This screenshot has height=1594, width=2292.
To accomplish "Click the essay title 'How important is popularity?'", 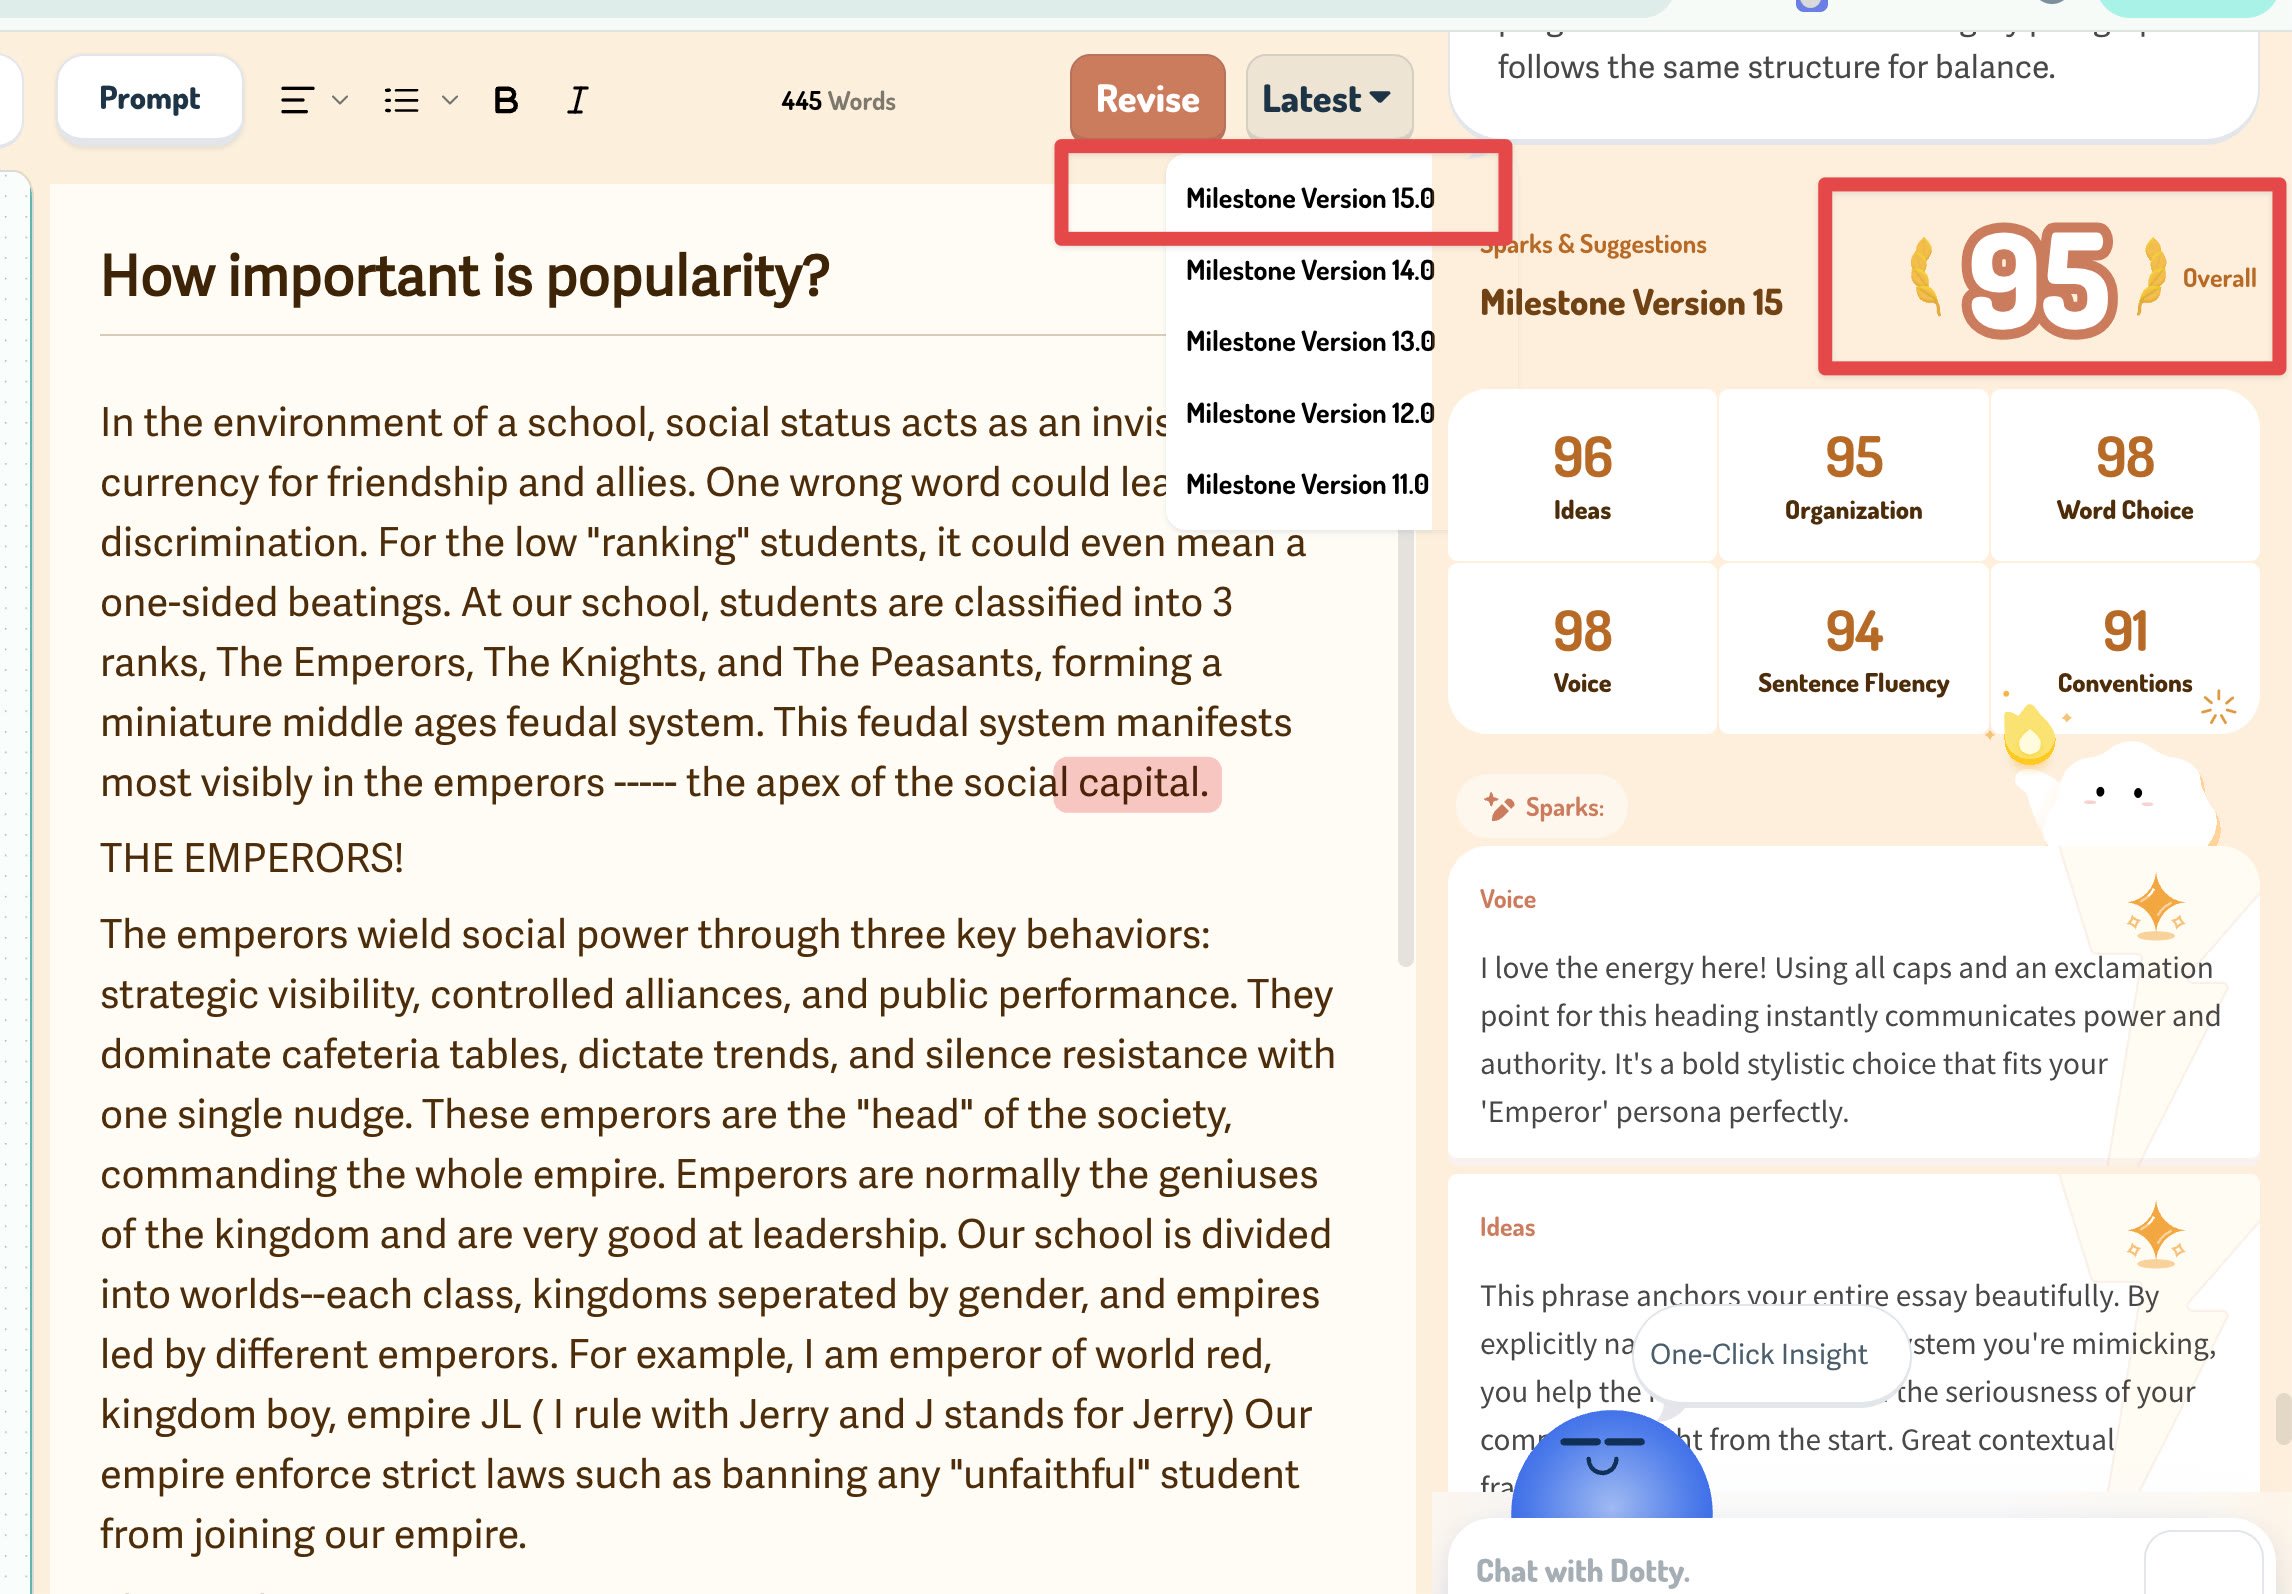I will click(x=465, y=276).
